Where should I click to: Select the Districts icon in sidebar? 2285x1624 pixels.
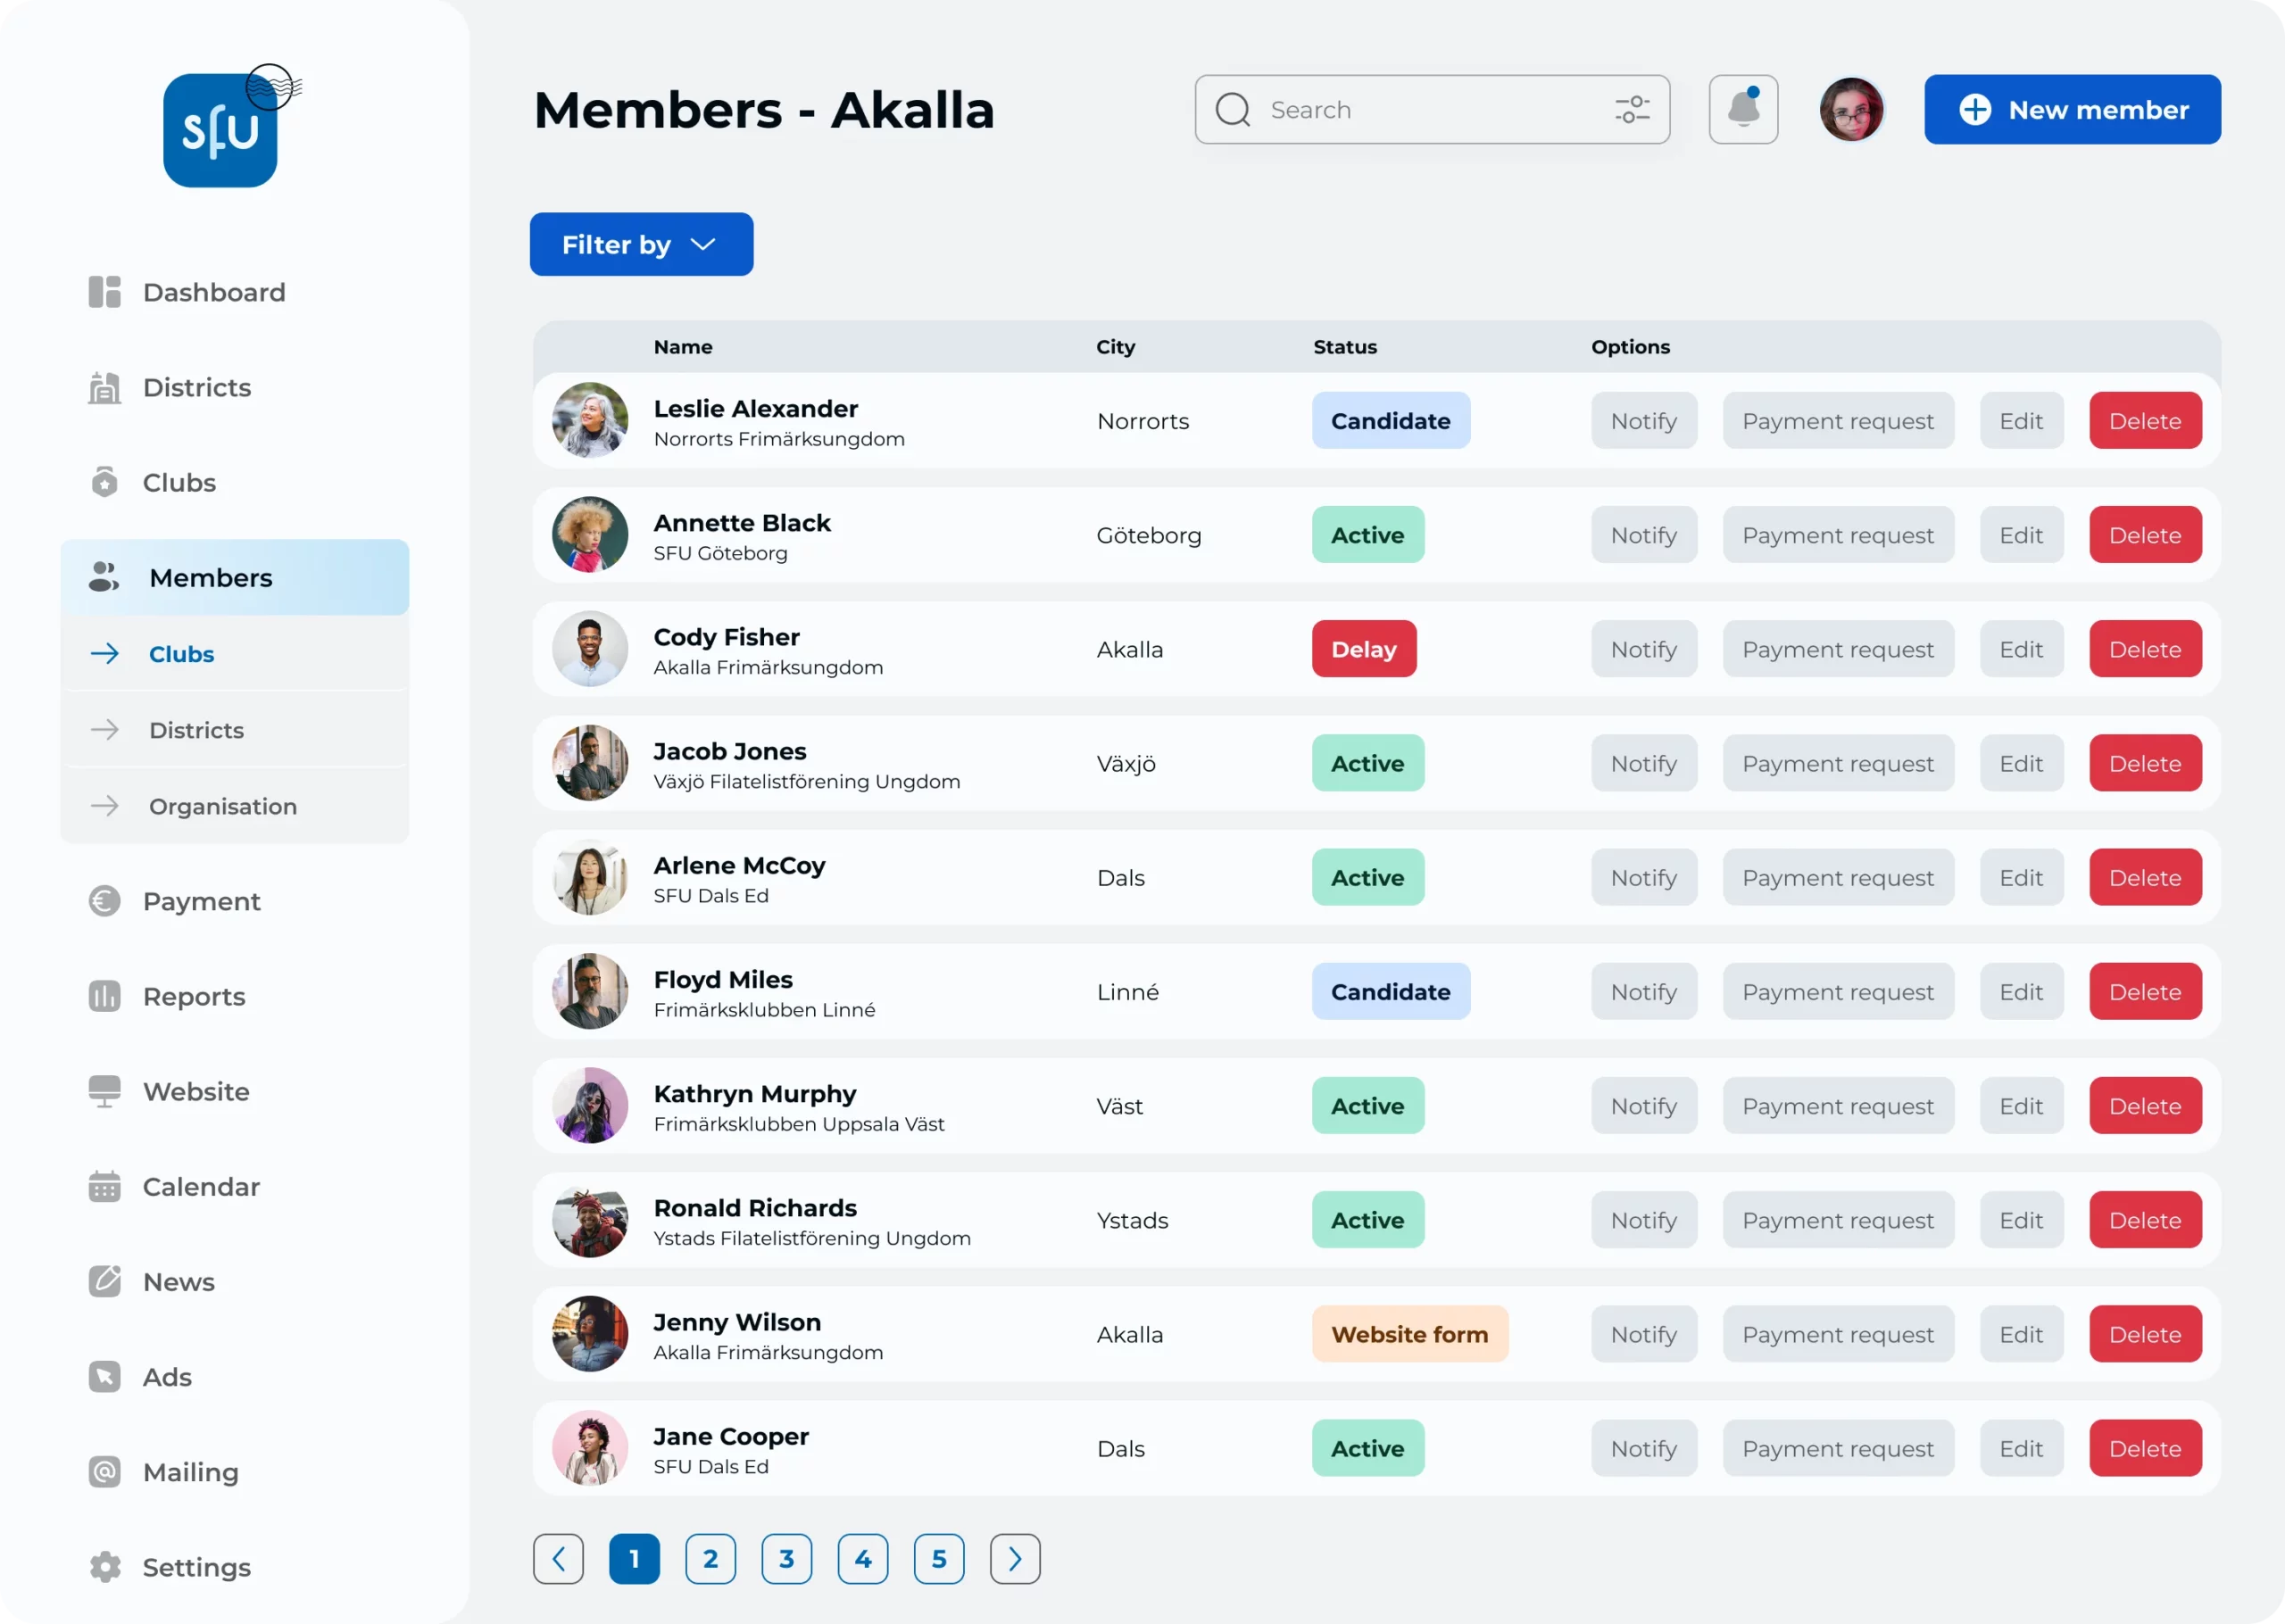(105, 387)
